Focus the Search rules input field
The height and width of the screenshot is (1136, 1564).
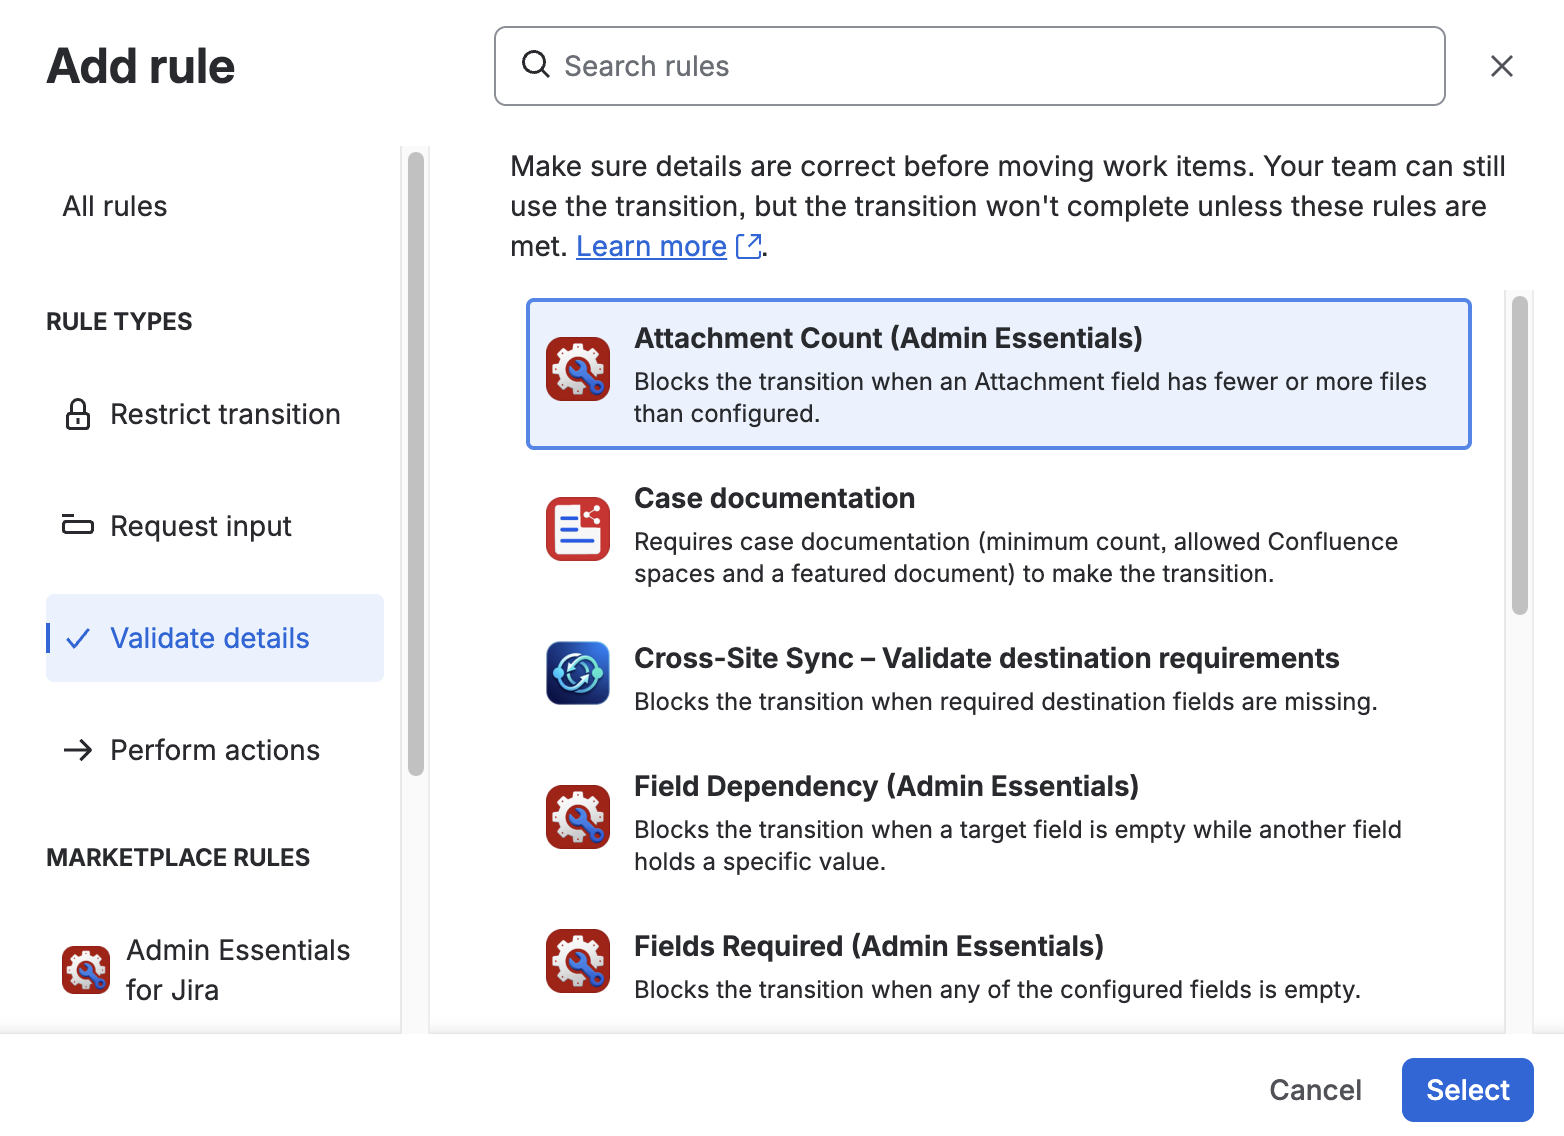pos(969,66)
